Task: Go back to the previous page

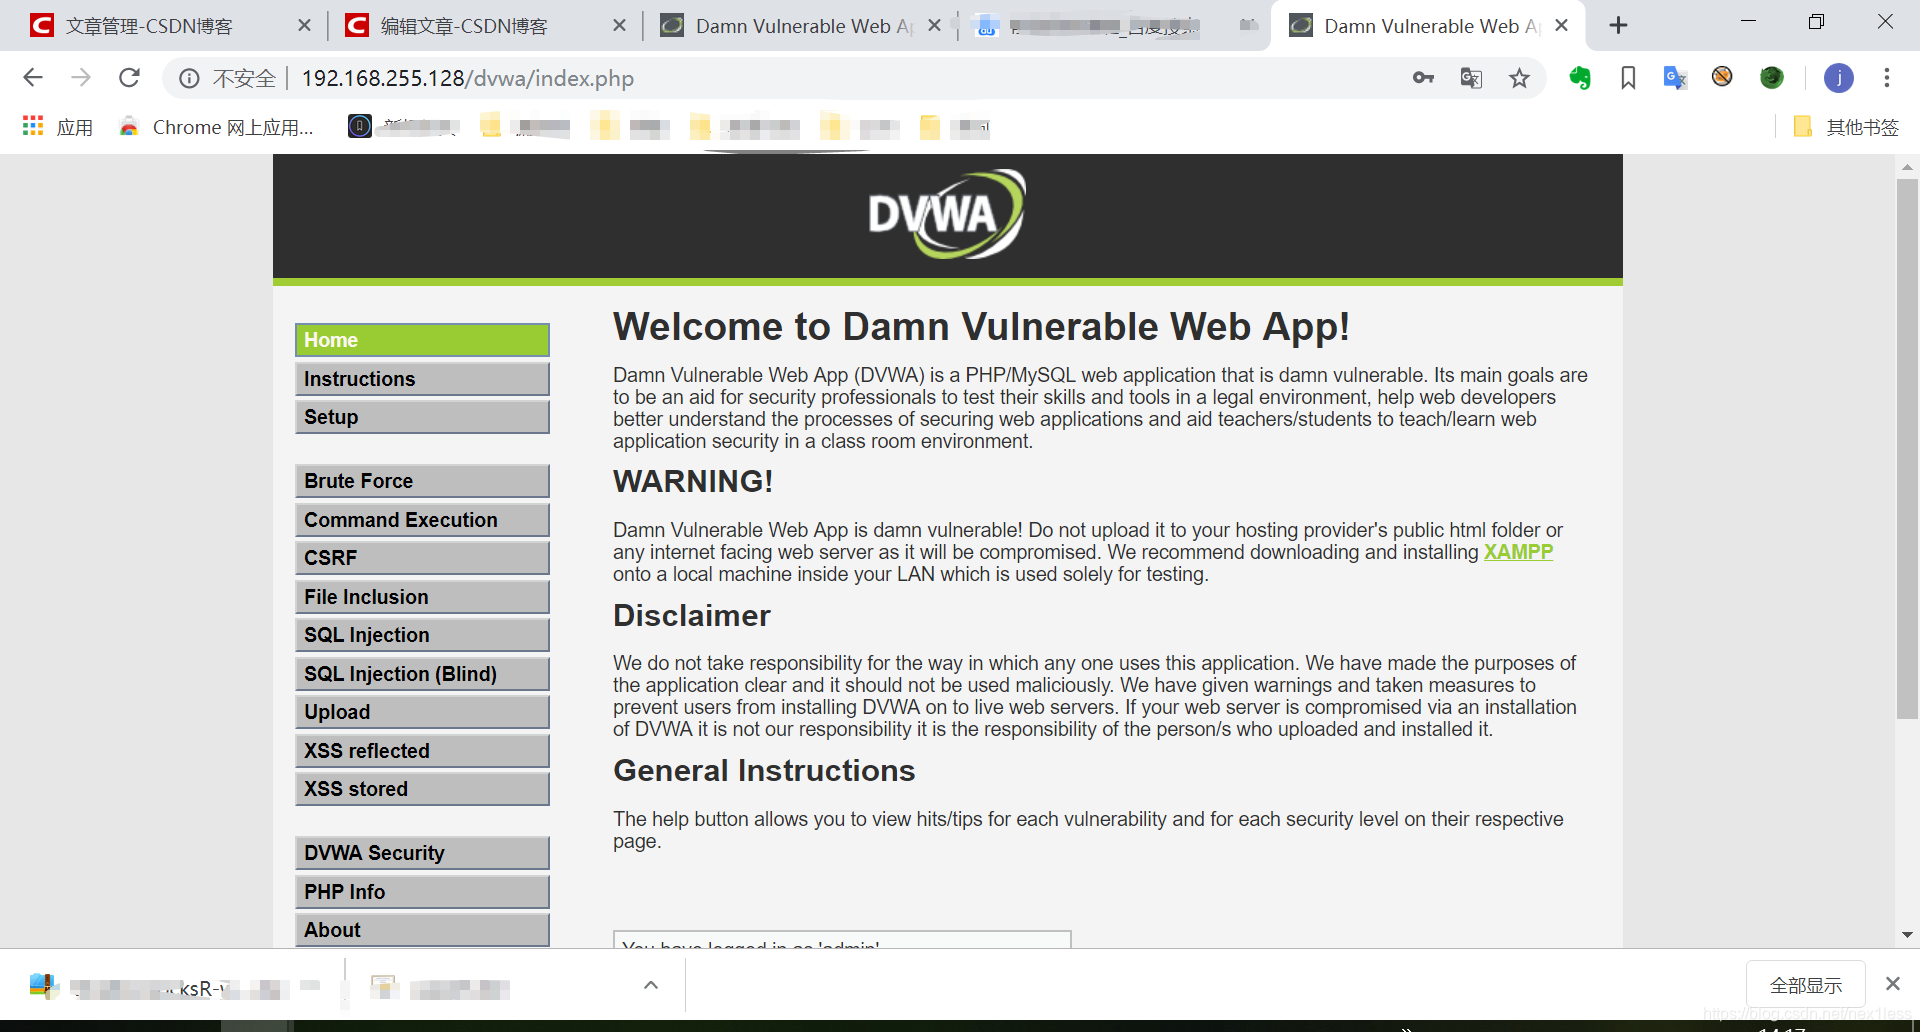Action: tap(33, 78)
